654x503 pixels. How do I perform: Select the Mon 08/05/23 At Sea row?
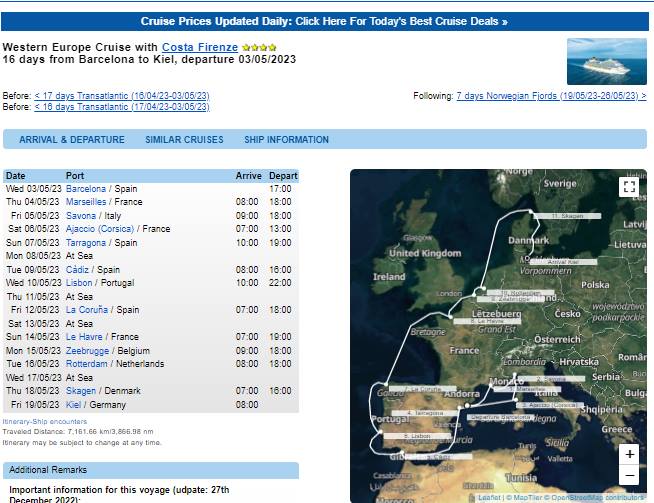pyautogui.click(x=151, y=256)
